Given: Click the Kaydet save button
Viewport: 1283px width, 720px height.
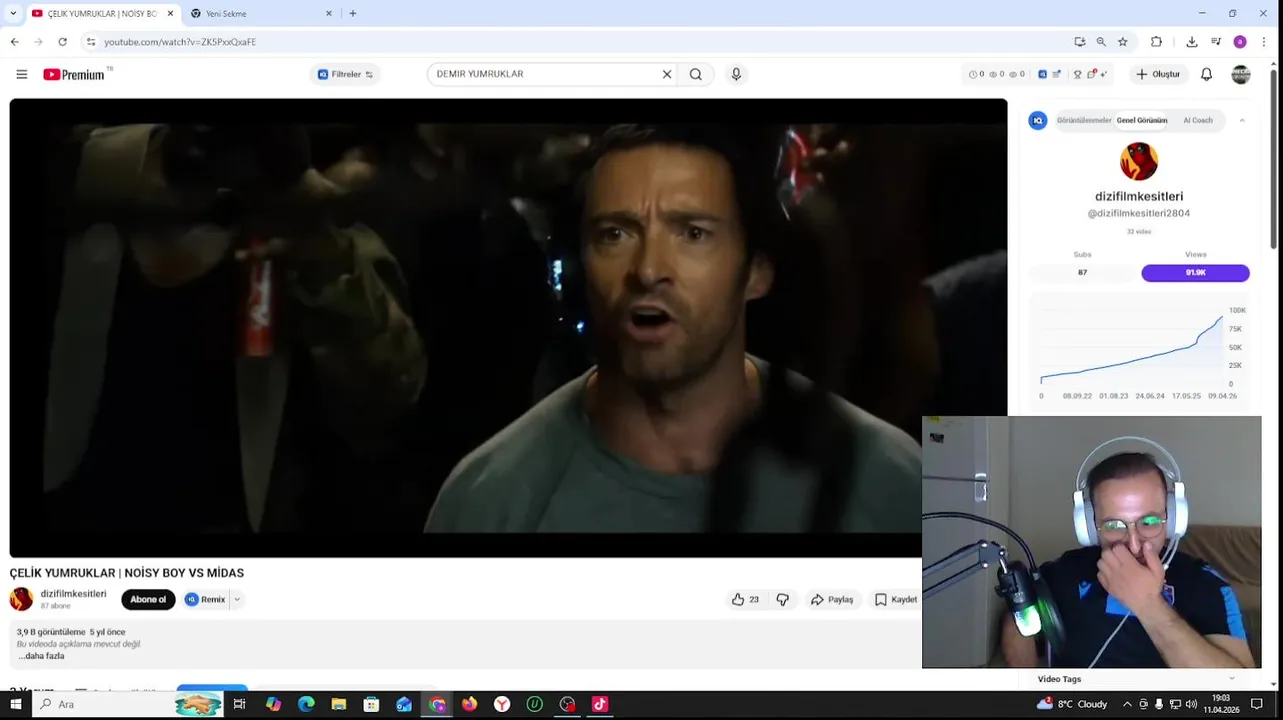Looking at the screenshot, I should click(896, 599).
